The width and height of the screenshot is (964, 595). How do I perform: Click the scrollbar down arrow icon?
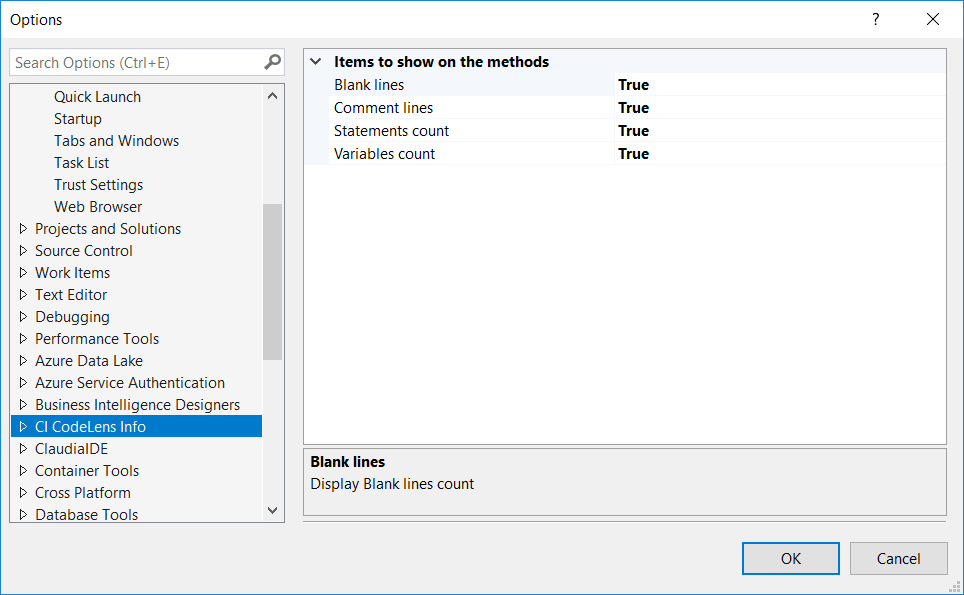(272, 510)
